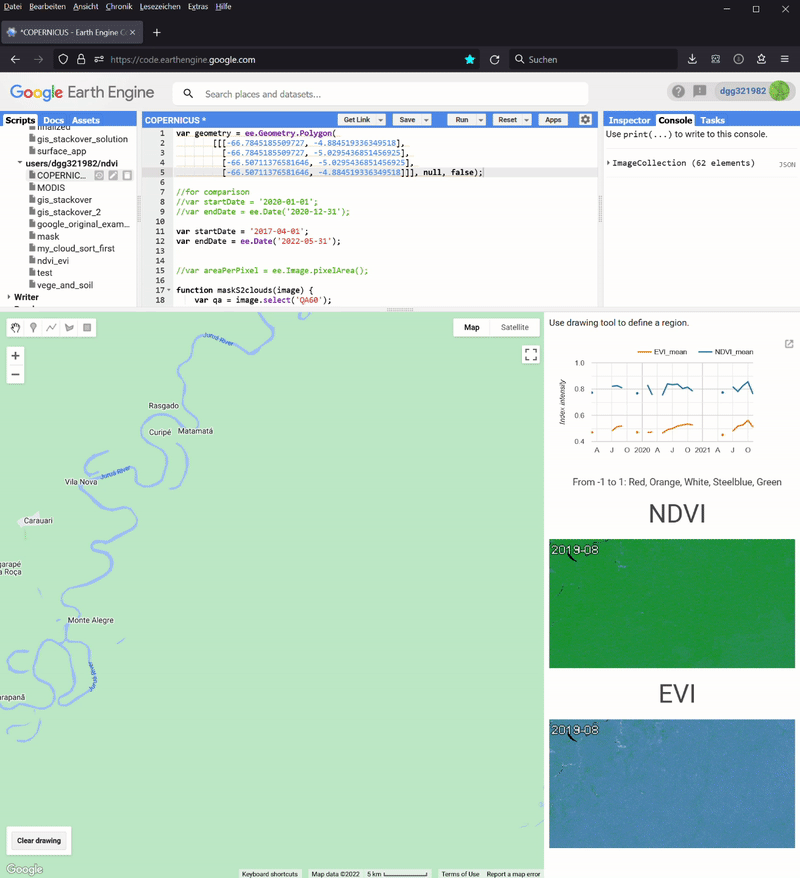Toggle the map to fullscreen view
800x878 pixels.
pos(531,354)
